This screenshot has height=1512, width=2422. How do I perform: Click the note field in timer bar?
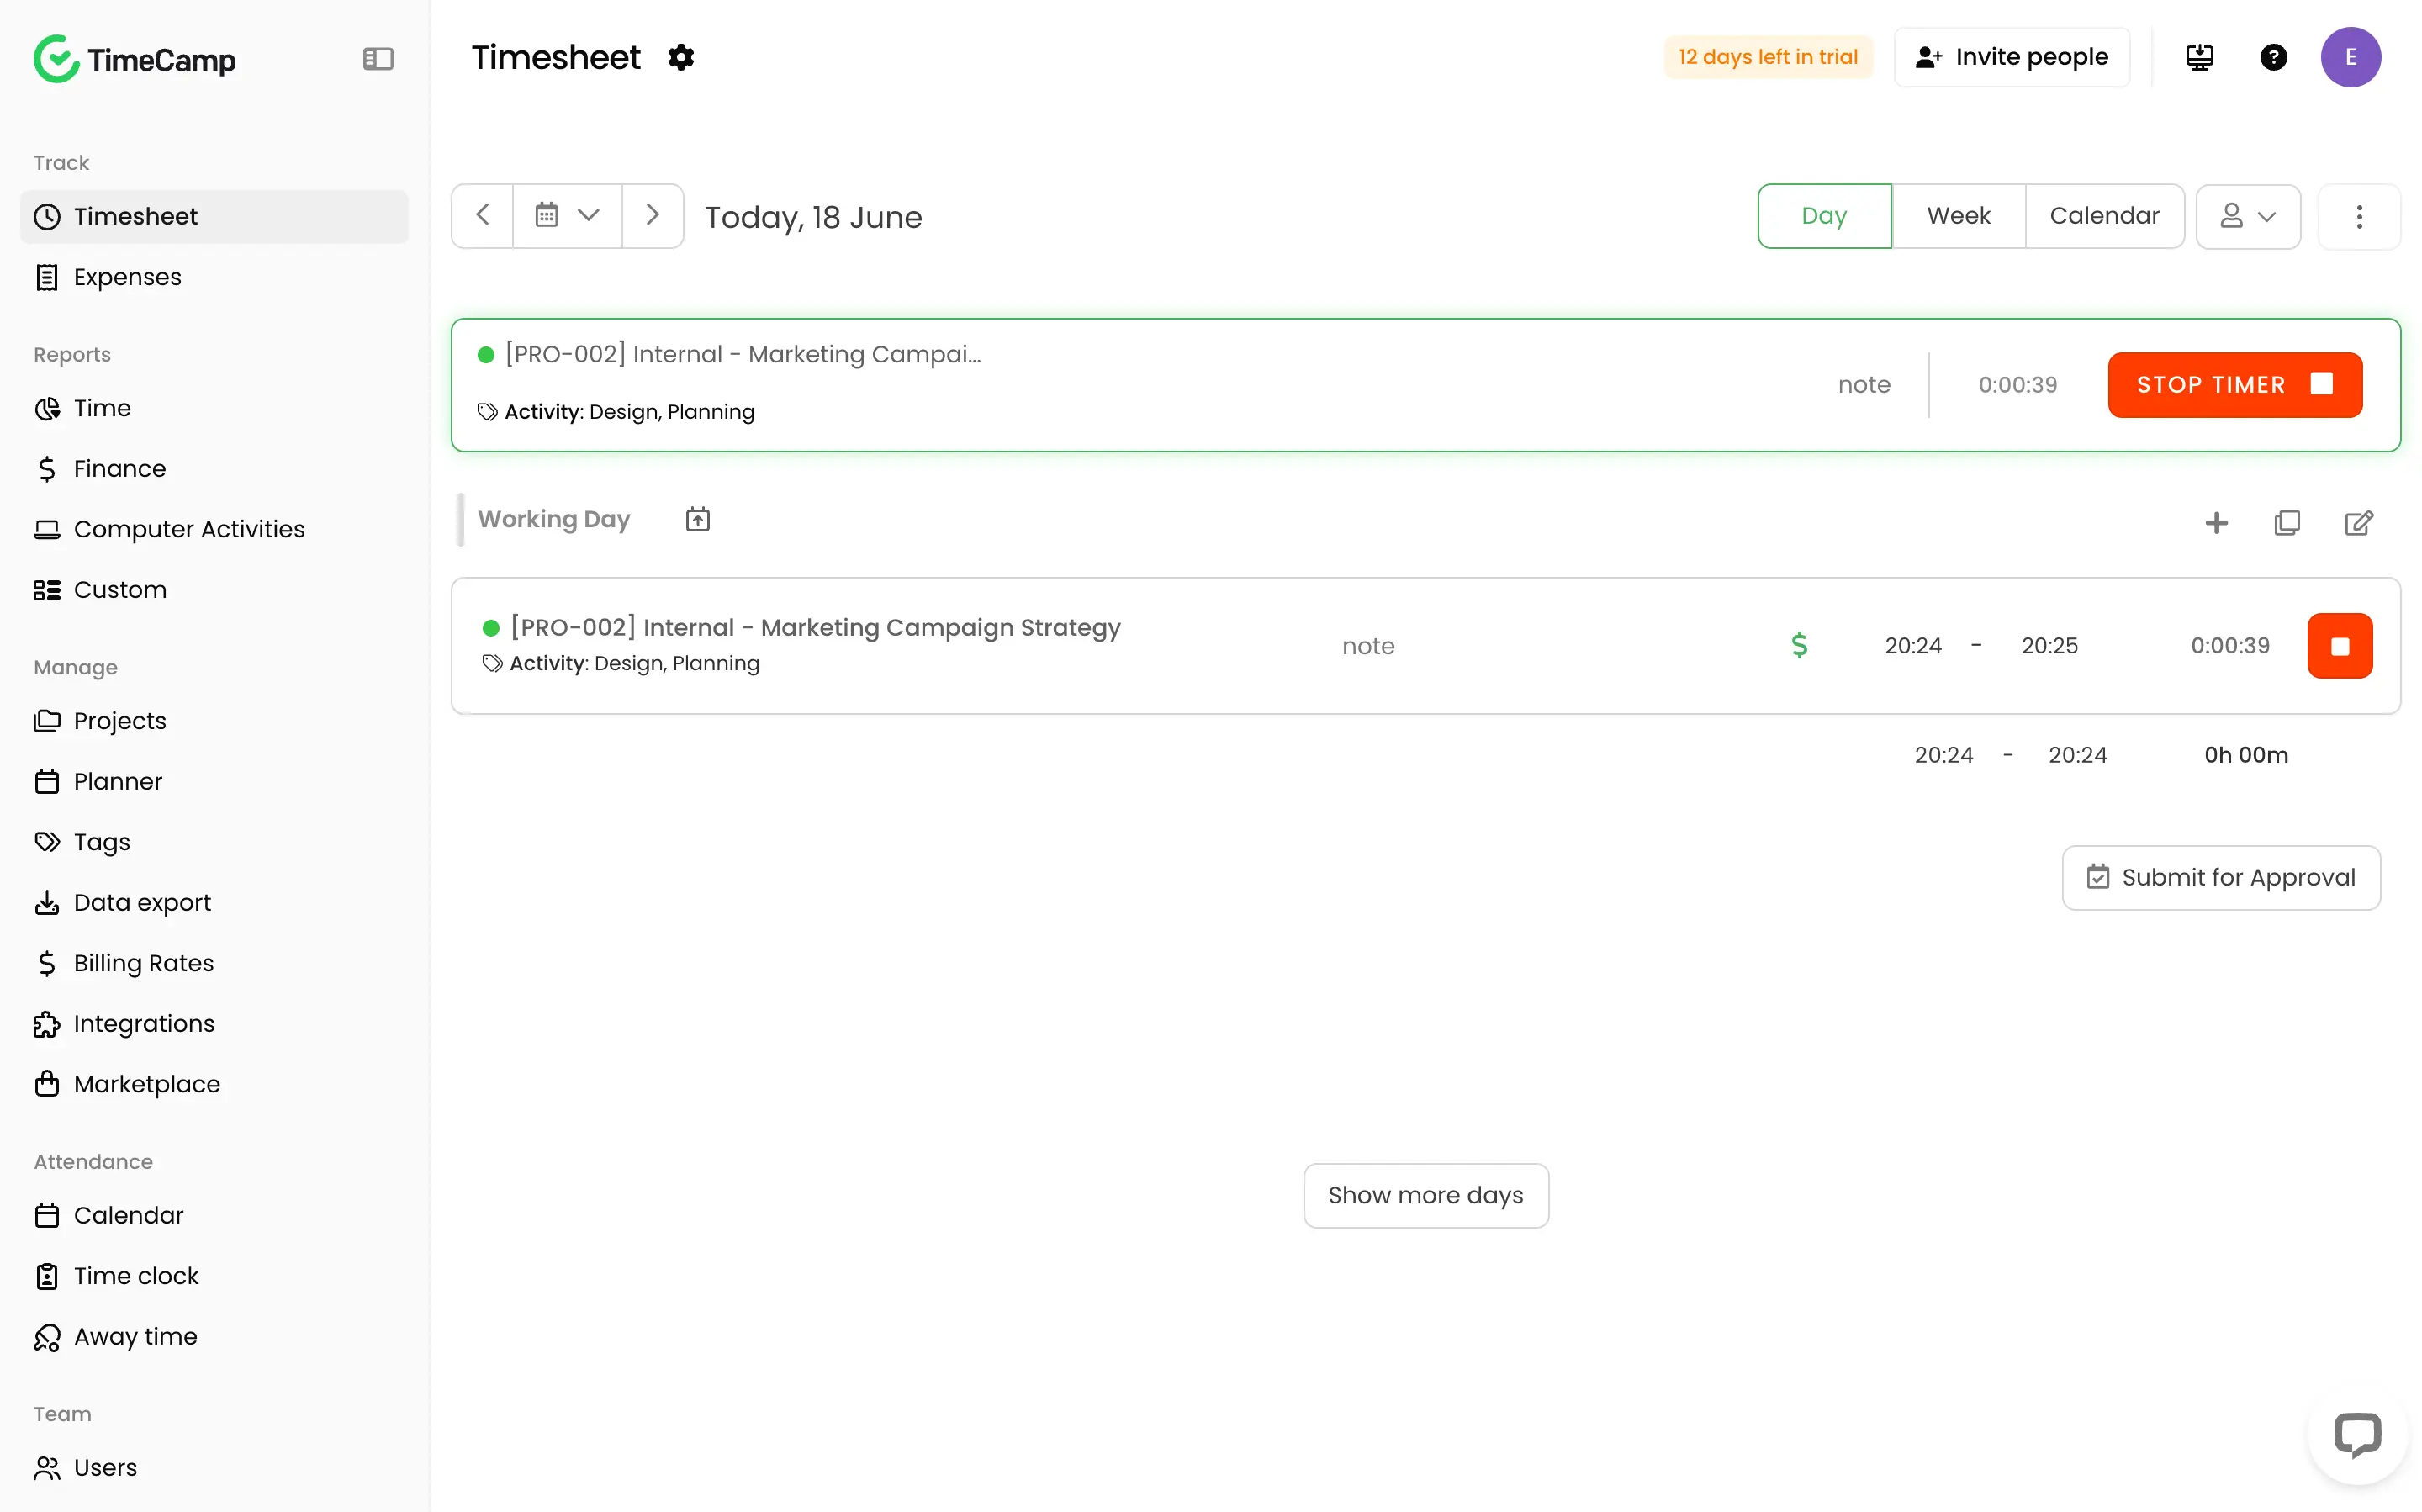[1863, 385]
